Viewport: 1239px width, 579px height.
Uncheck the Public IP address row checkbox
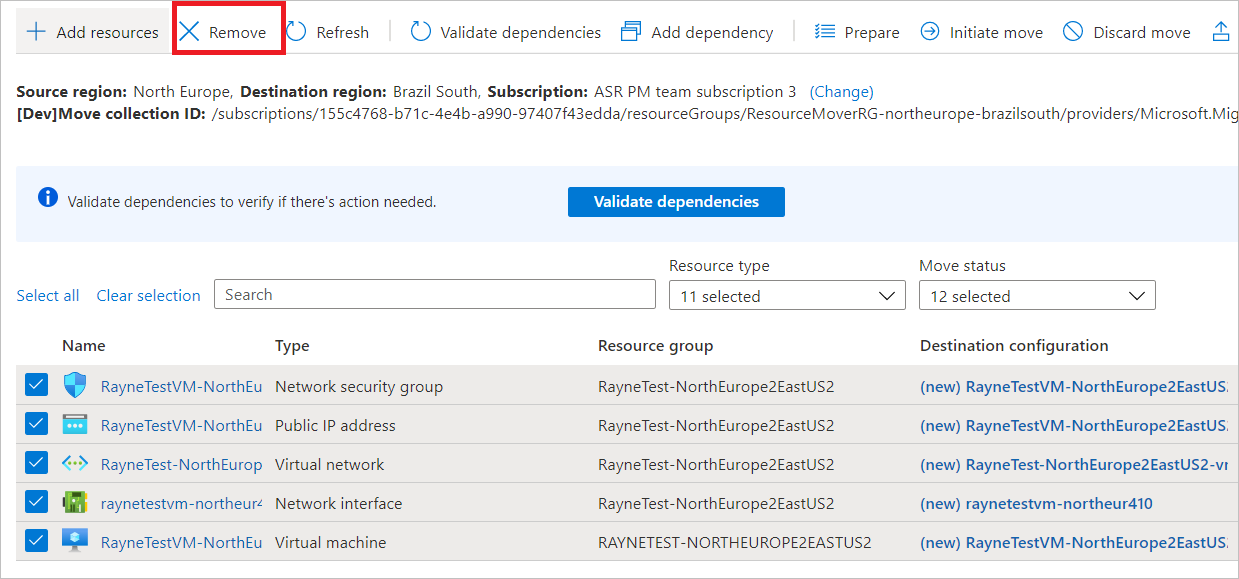pyautogui.click(x=36, y=425)
